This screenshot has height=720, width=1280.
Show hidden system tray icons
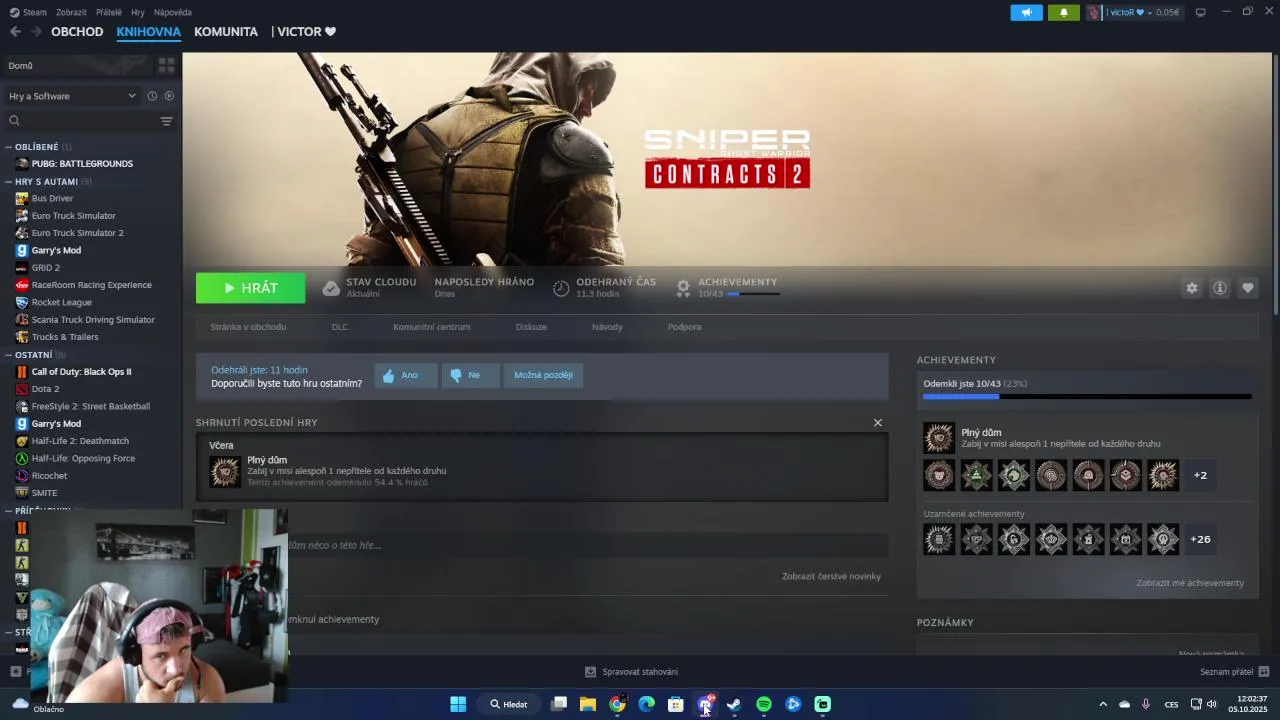coord(1103,704)
